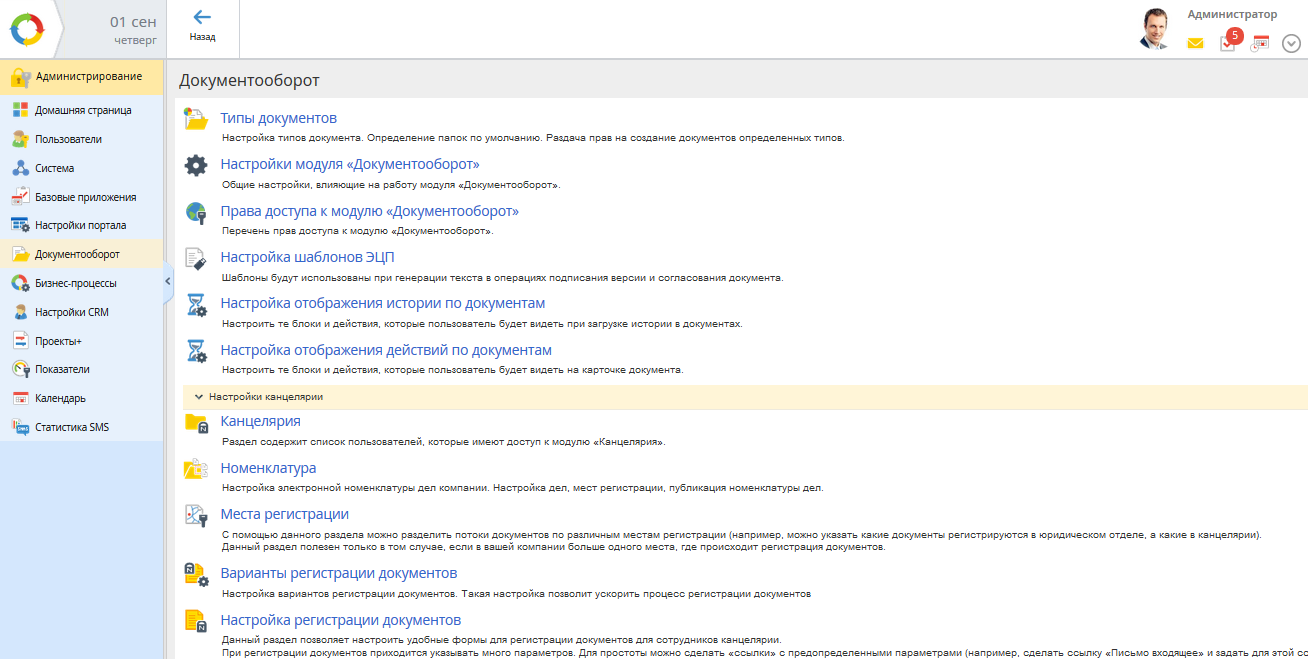Click the mail envelope icon in header
The image size is (1308, 659).
tap(1195, 43)
